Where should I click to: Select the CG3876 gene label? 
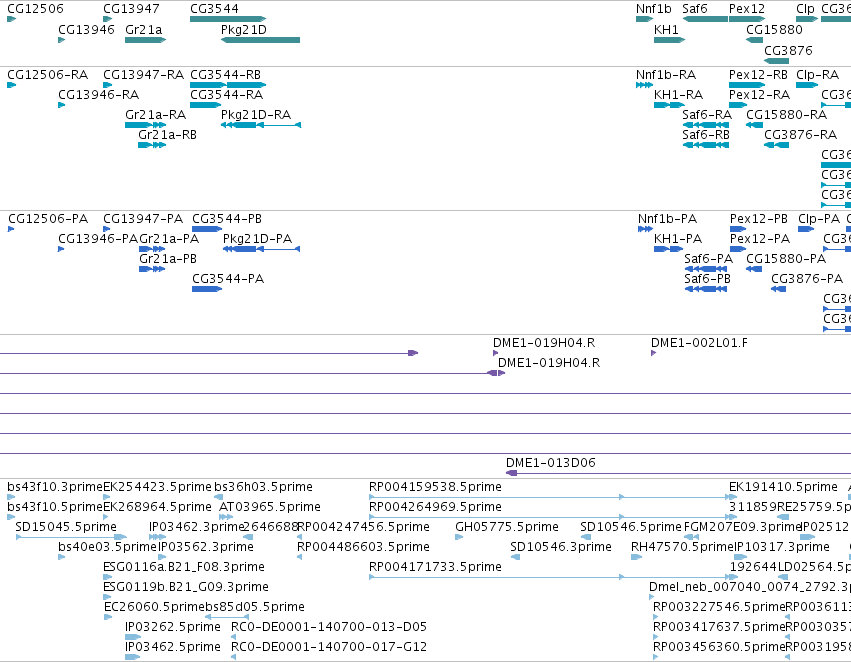(789, 50)
